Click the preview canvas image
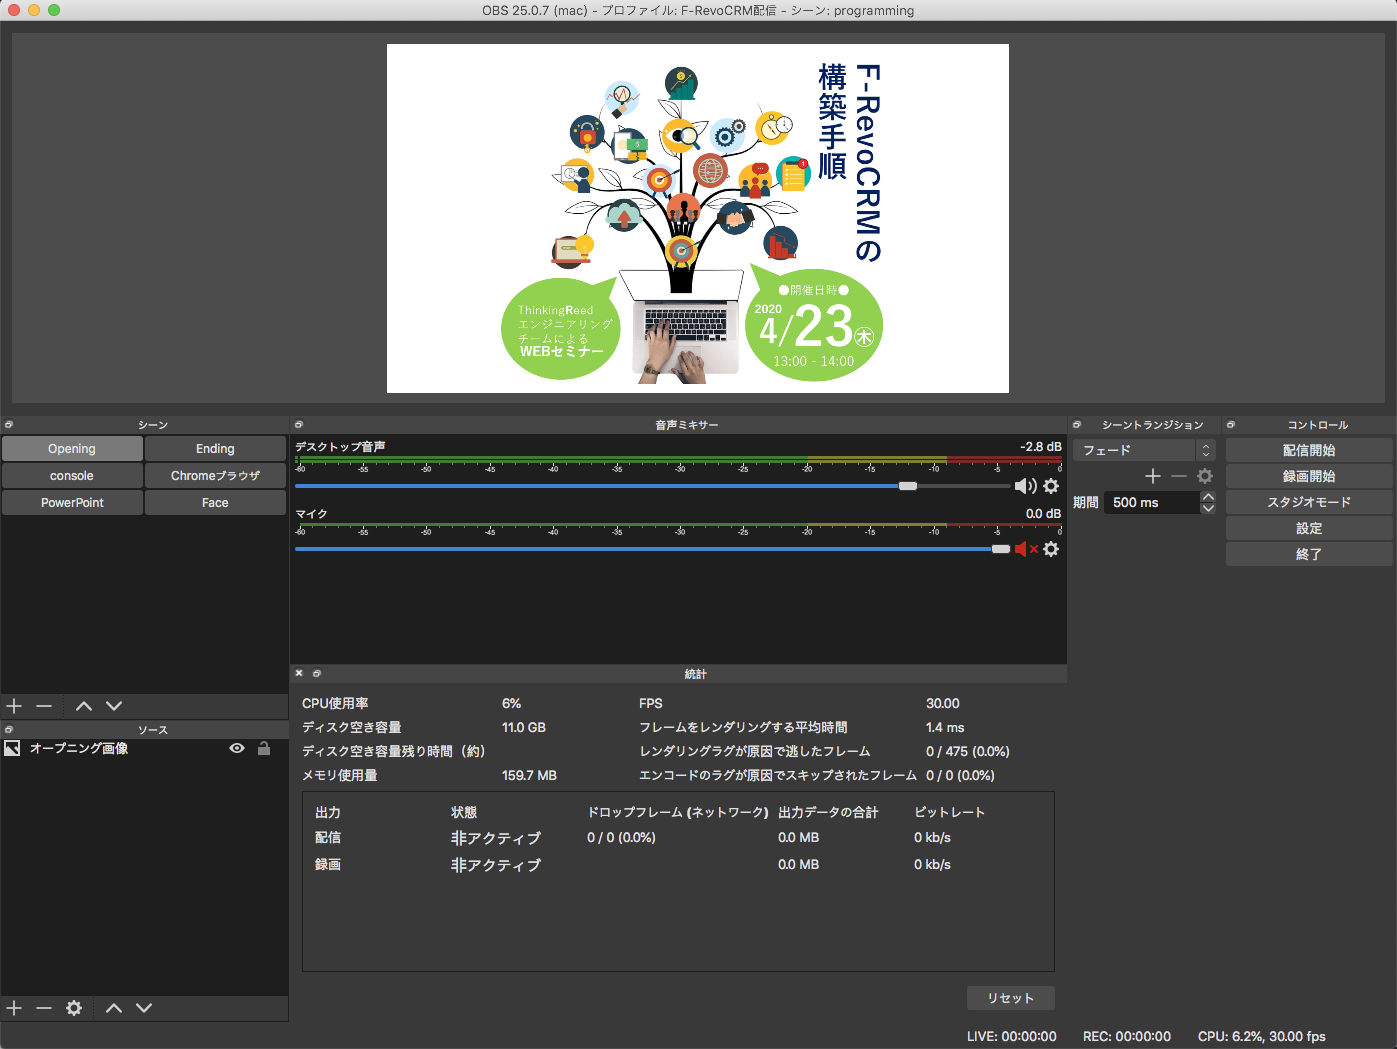1397x1049 pixels. pyautogui.click(x=698, y=218)
